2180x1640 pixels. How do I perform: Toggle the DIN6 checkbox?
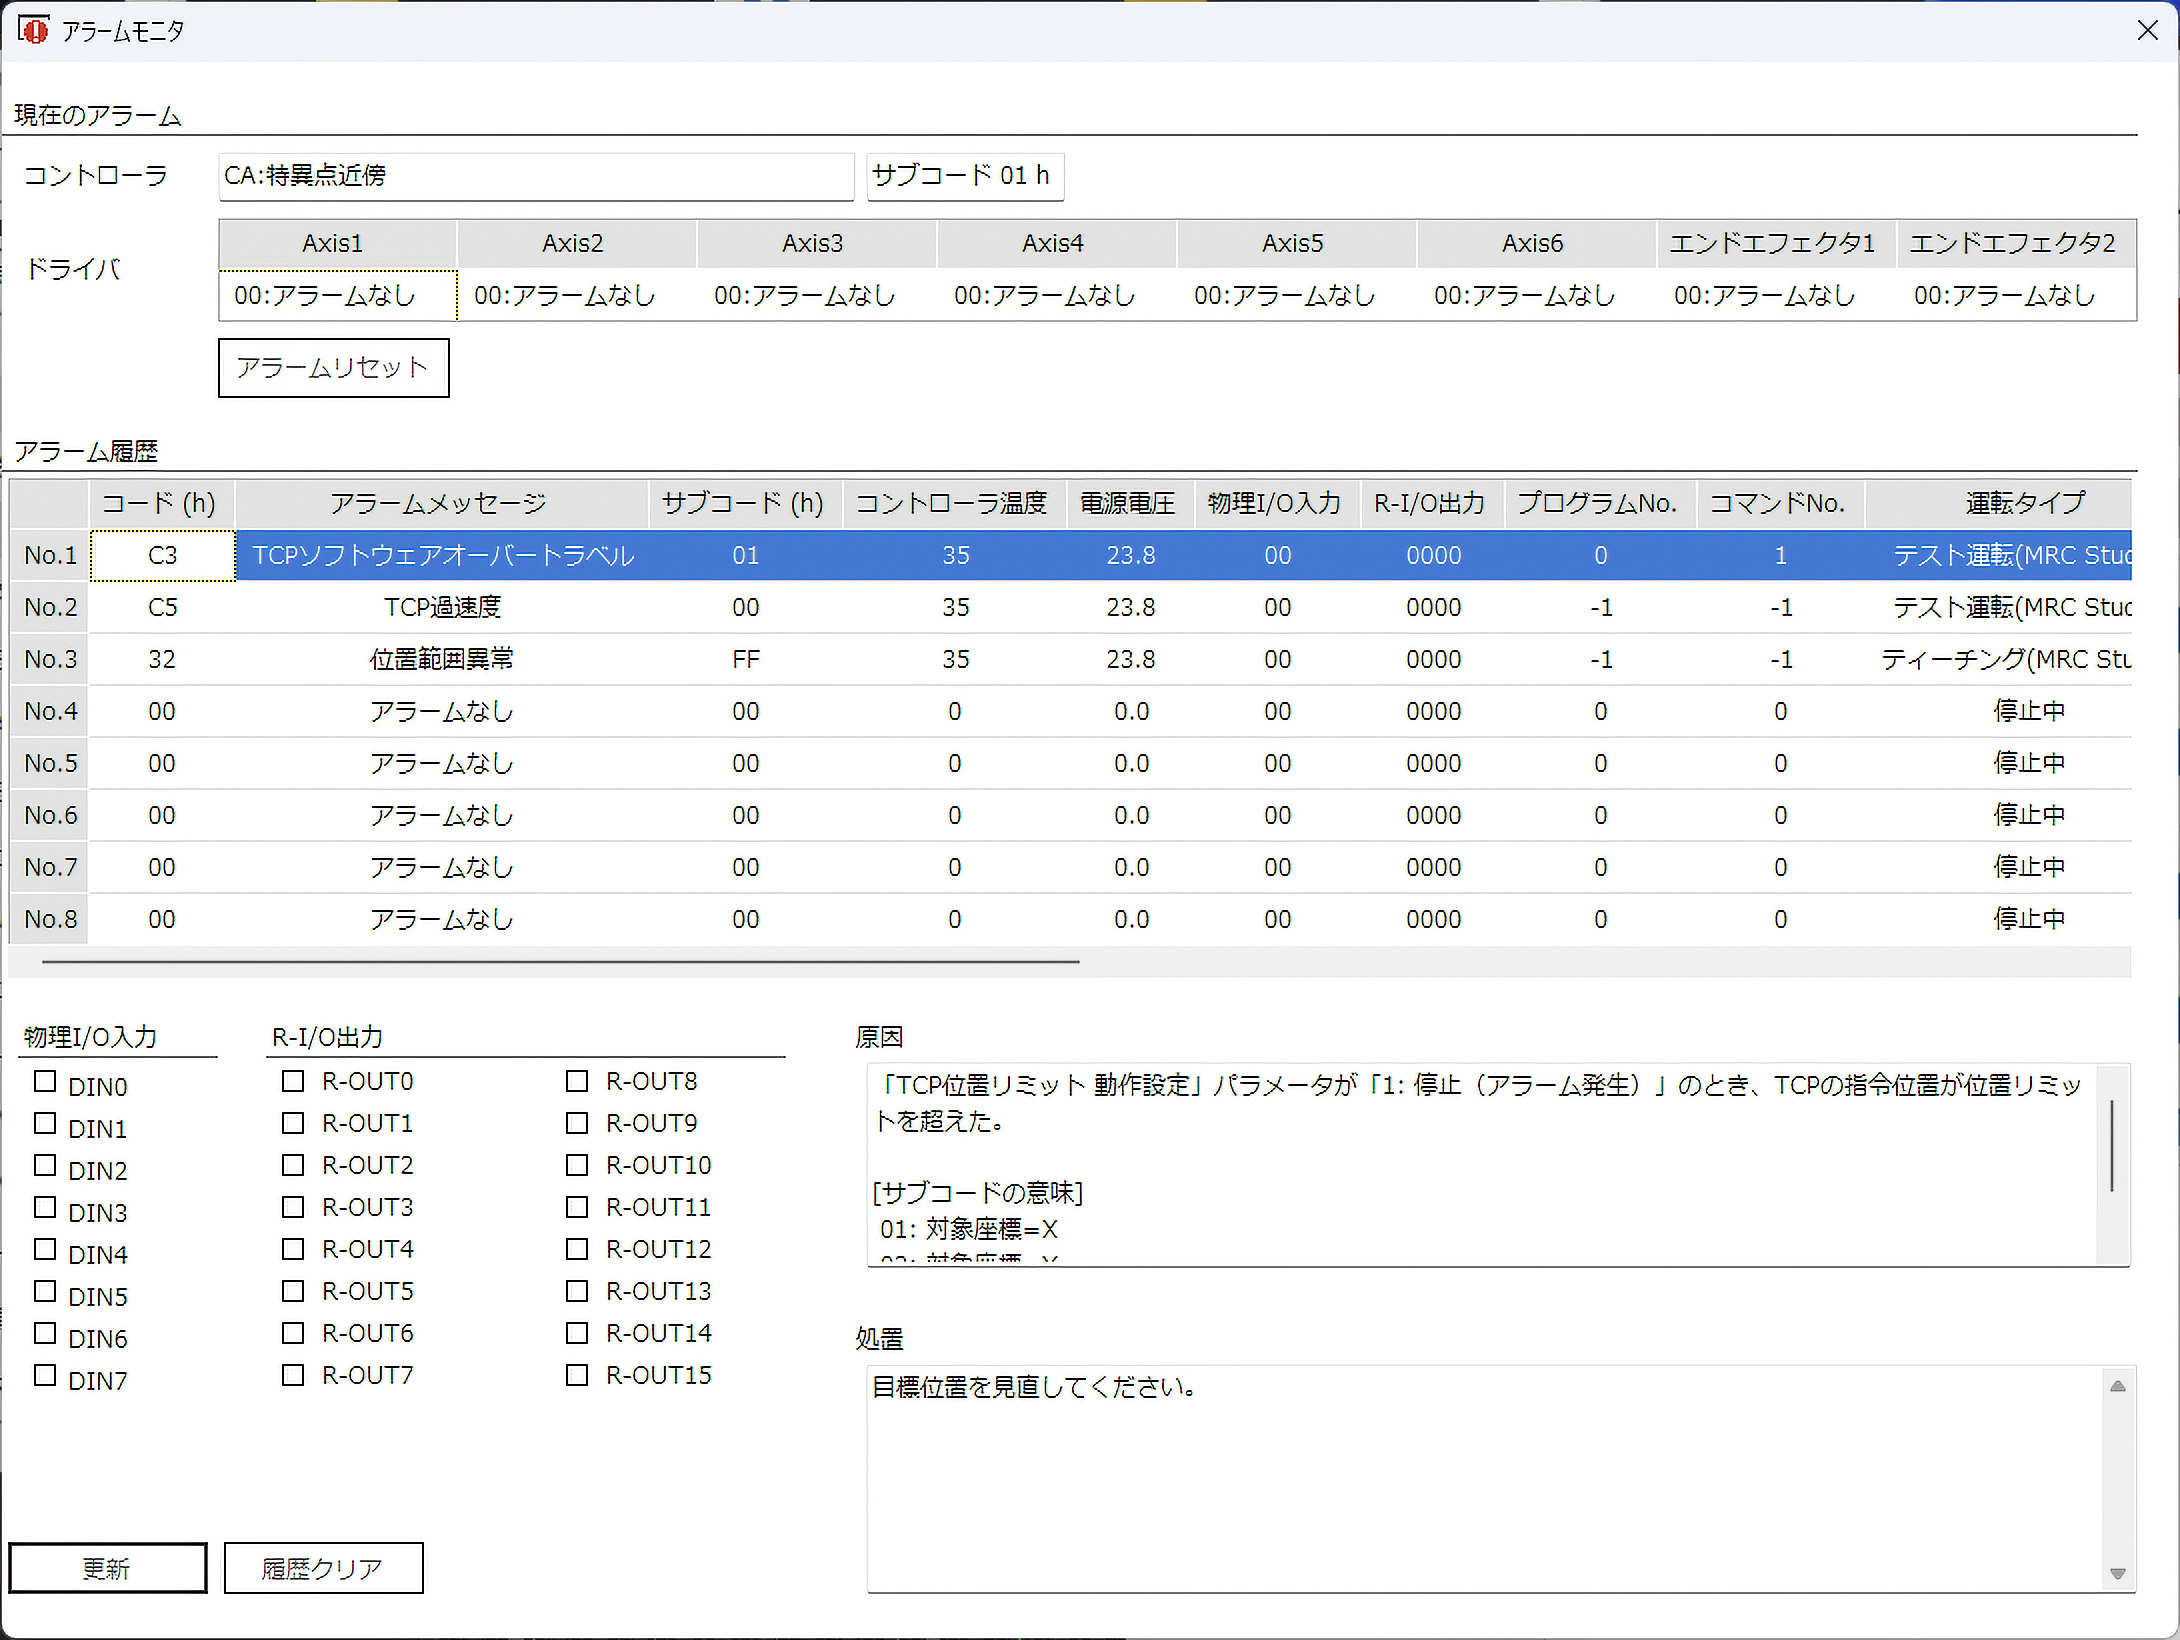coord(45,1334)
